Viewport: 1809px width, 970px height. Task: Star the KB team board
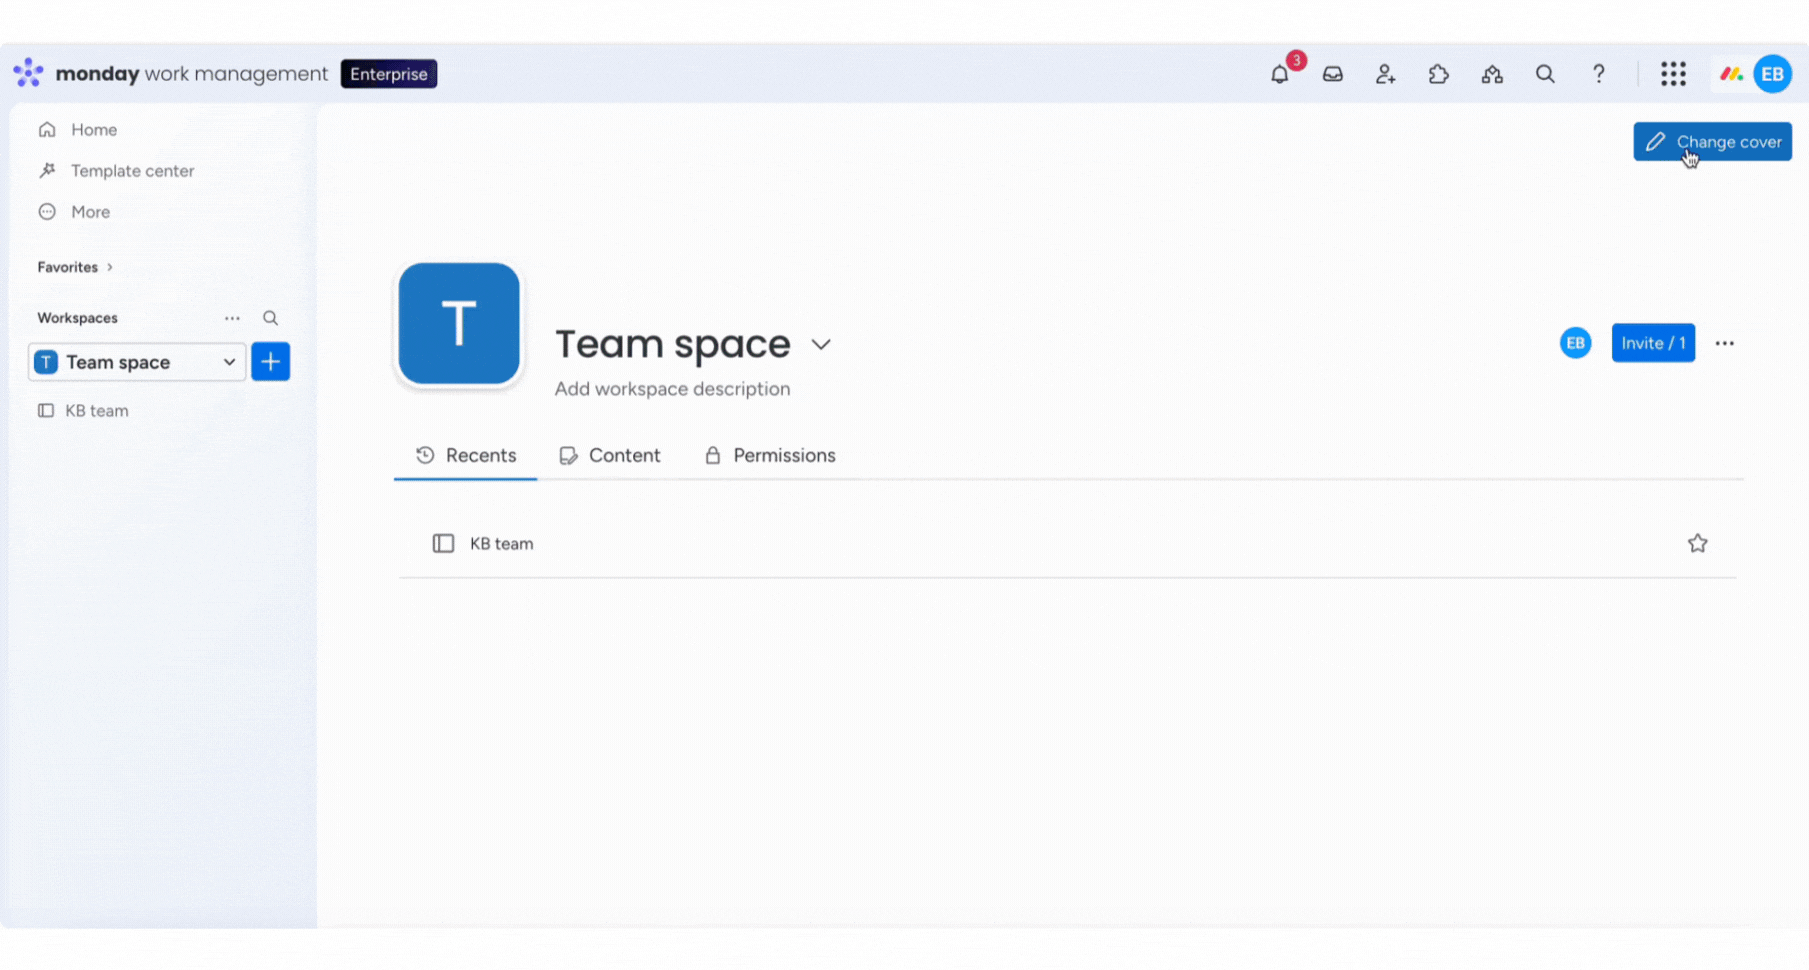point(1697,543)
